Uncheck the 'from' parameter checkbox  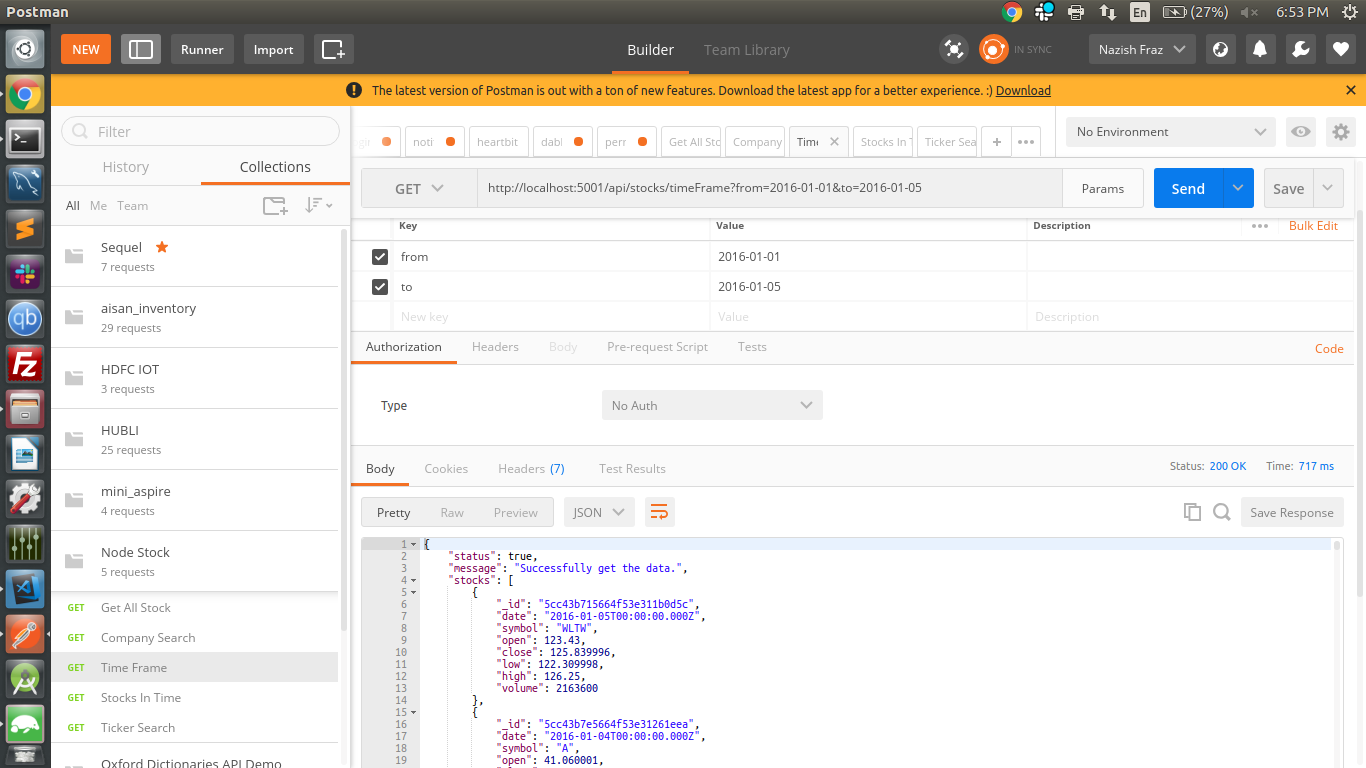click(x=380, y=257)
